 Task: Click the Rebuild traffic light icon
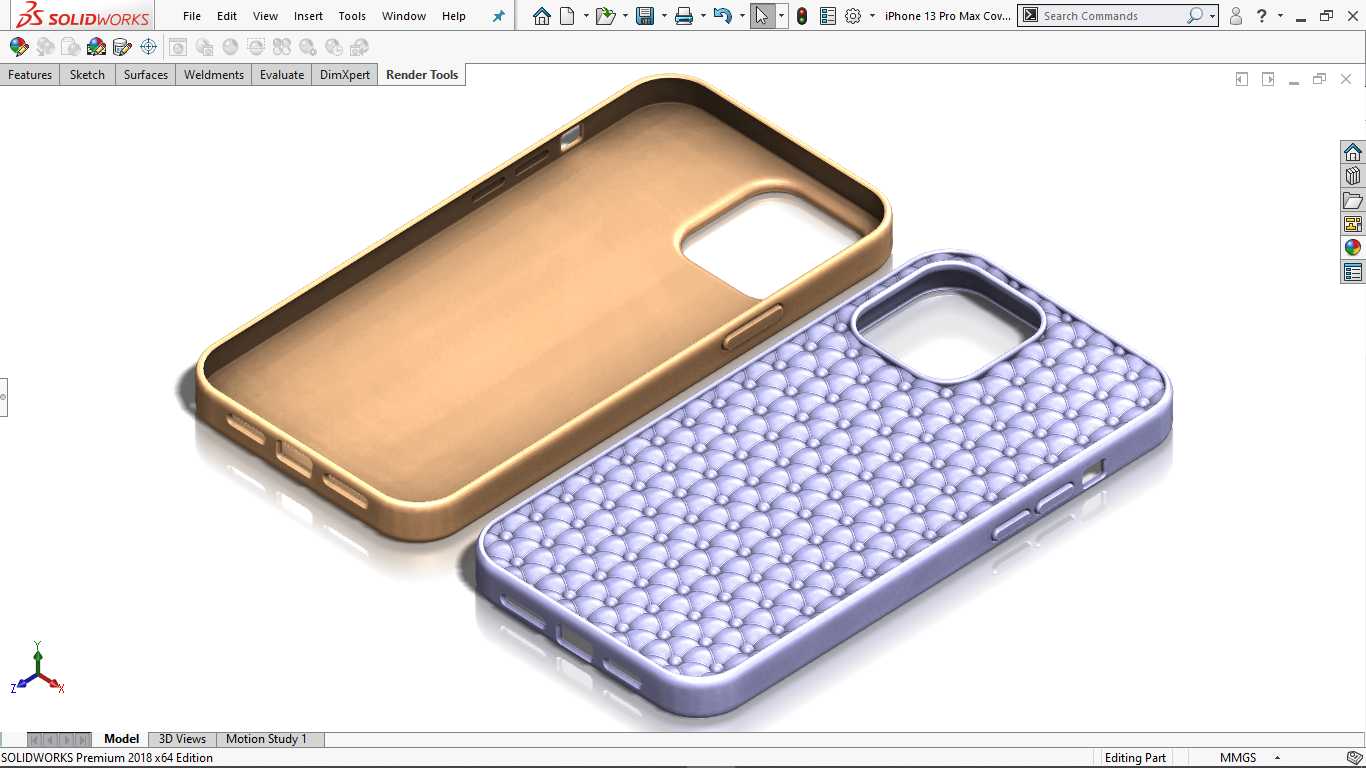802,16
